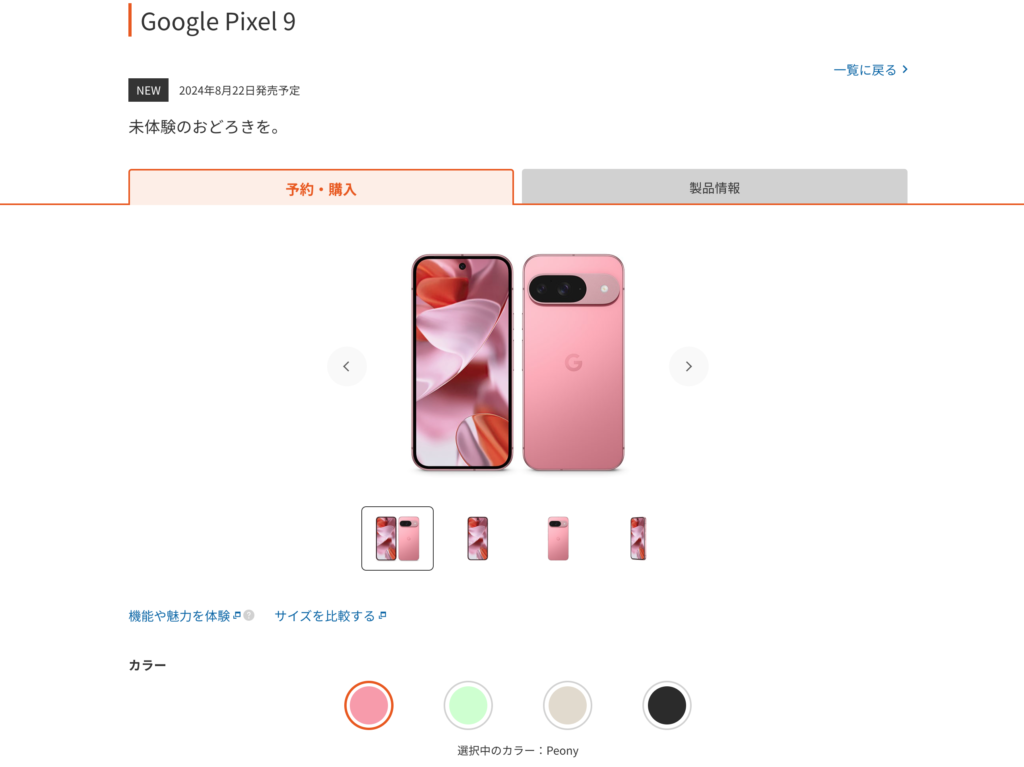Screen dimensions: 1024x767
Task: Open the 機能や魅力を体験 link
Action: 180,616
